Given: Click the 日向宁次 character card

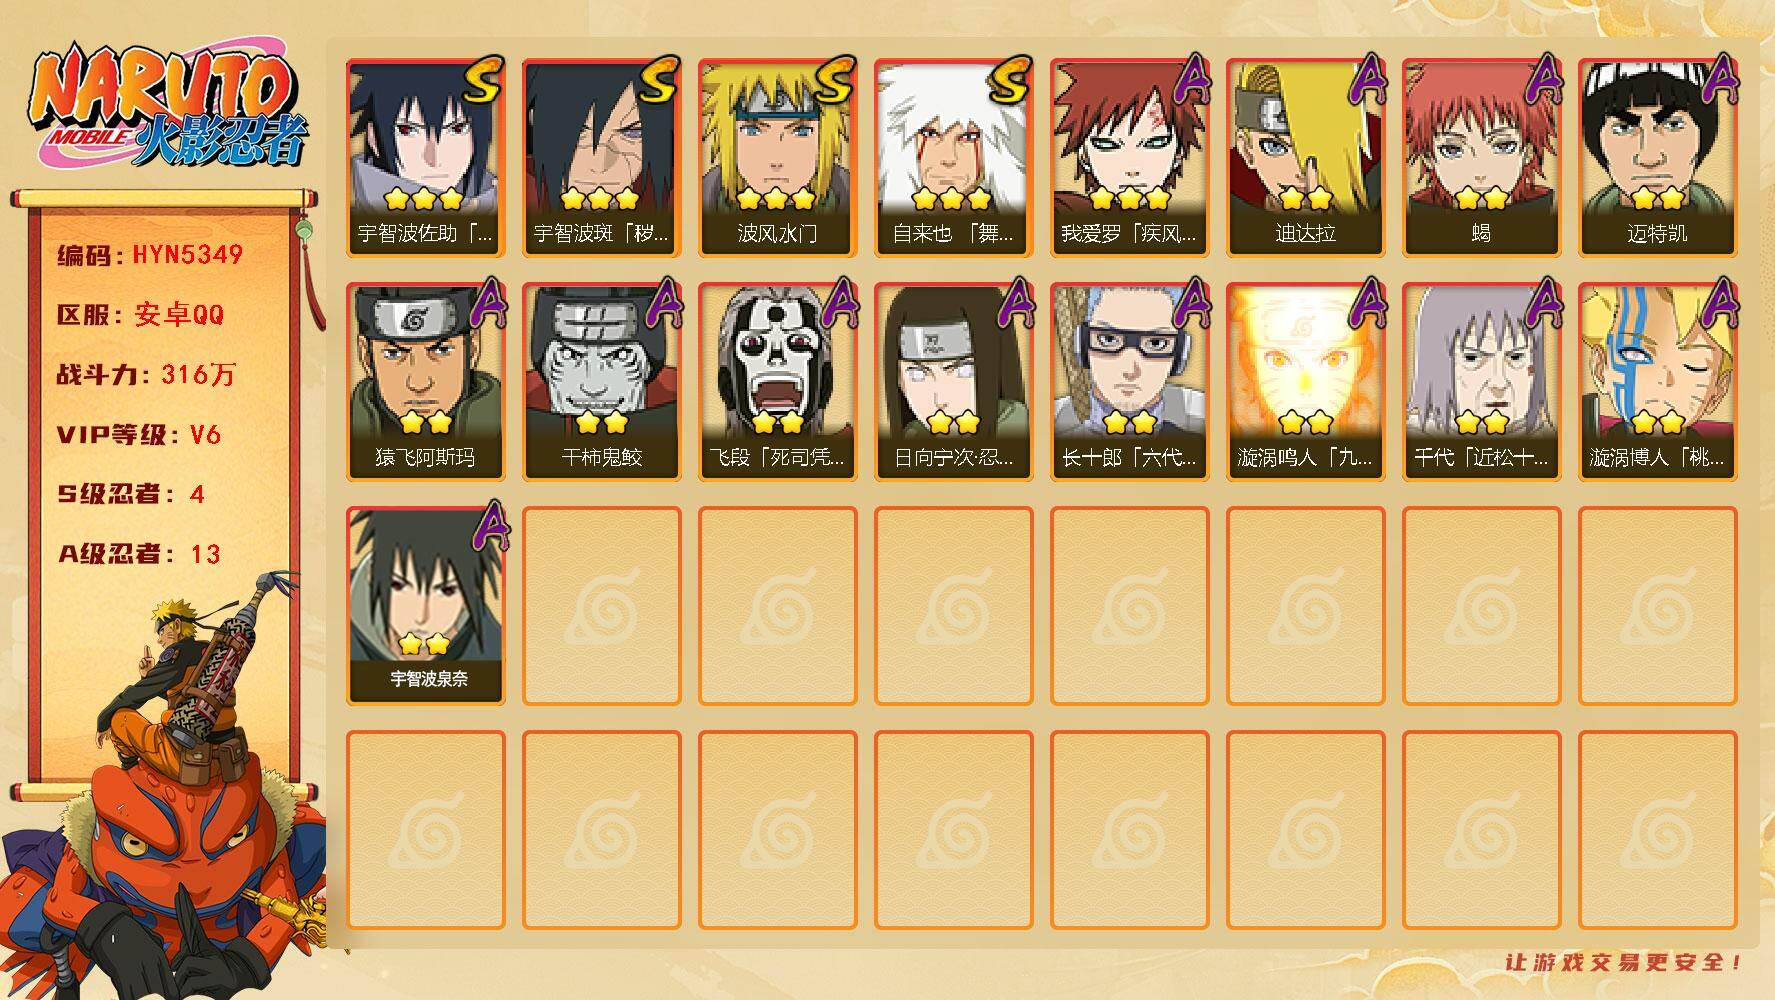Looking at the screenshot, I should click(953, 382).
